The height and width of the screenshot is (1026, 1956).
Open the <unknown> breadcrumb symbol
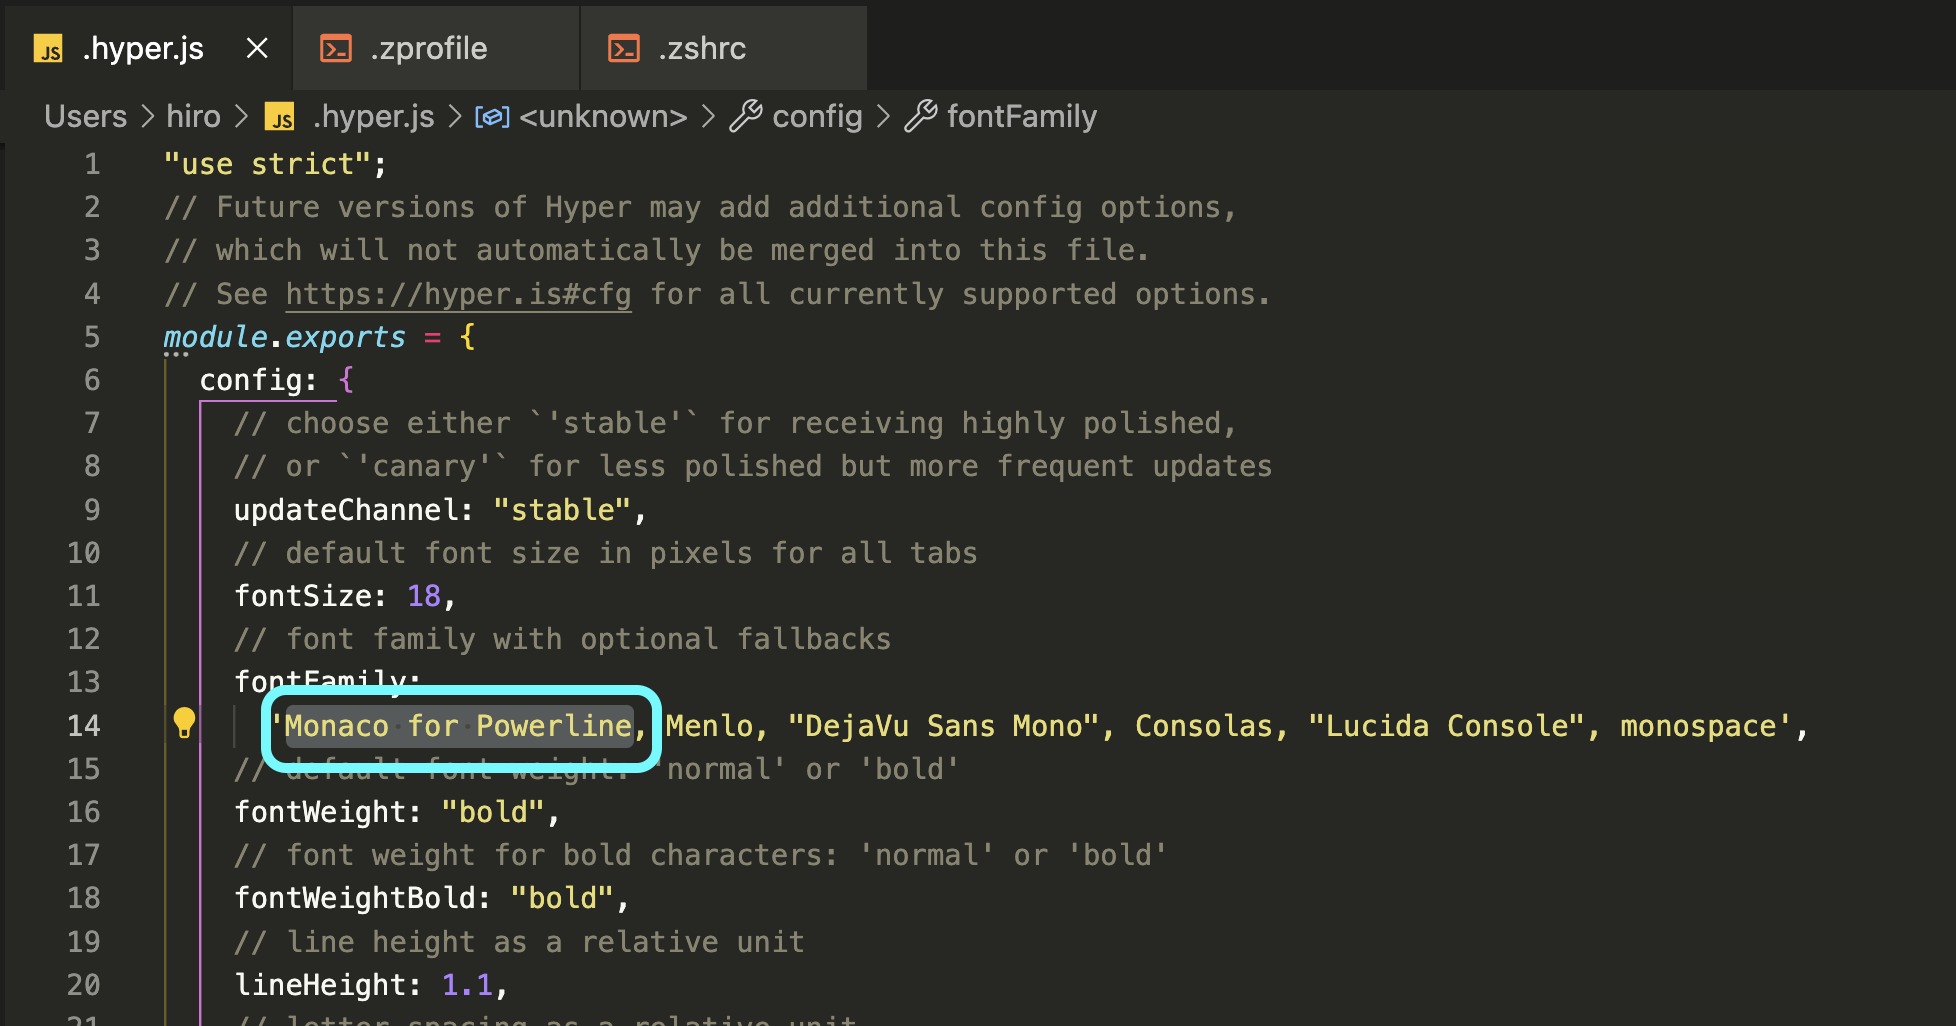603,117
